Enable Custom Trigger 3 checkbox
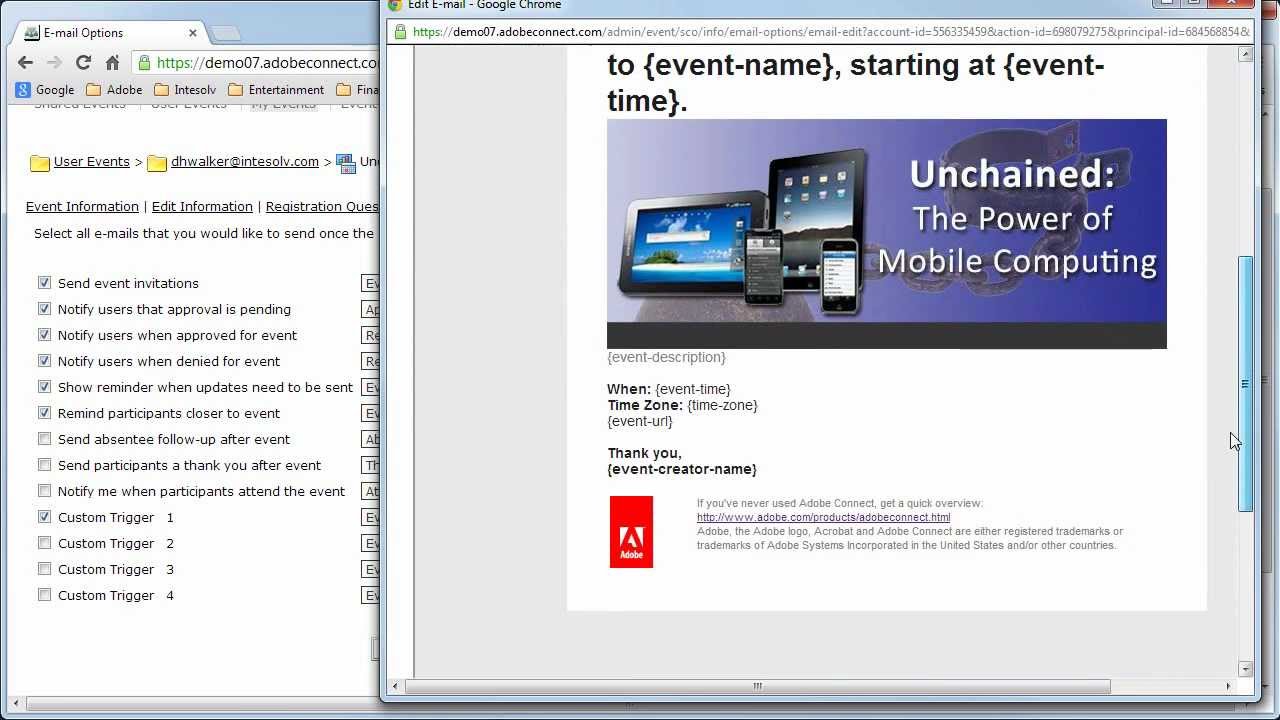This screenshot has height=720, width=1280. point(44,569)
